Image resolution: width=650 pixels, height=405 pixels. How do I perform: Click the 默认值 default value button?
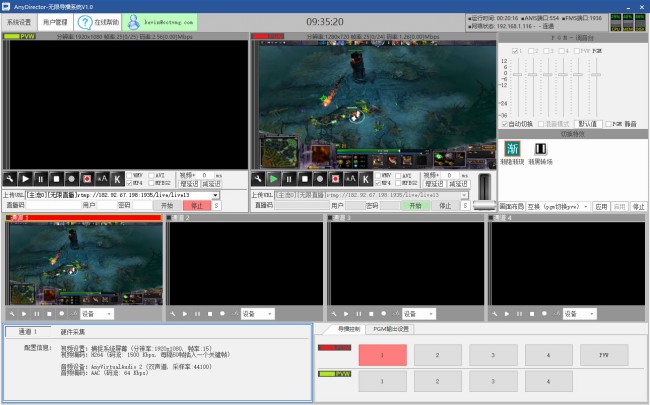(x=588, y=124)
